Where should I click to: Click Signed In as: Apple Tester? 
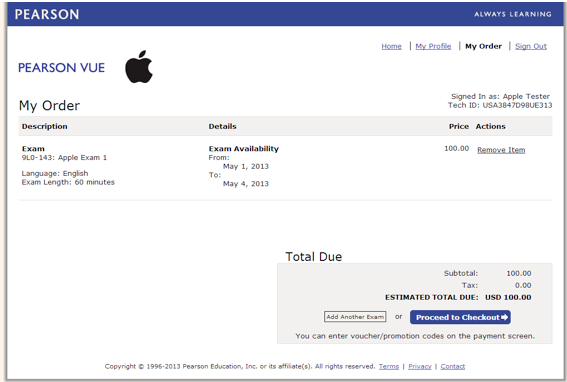tap(500, 96)
